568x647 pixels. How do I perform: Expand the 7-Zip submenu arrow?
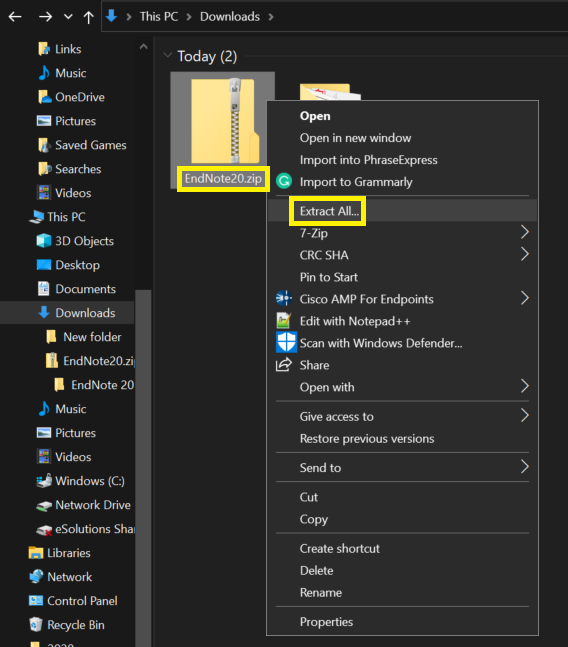coord(524,232)
